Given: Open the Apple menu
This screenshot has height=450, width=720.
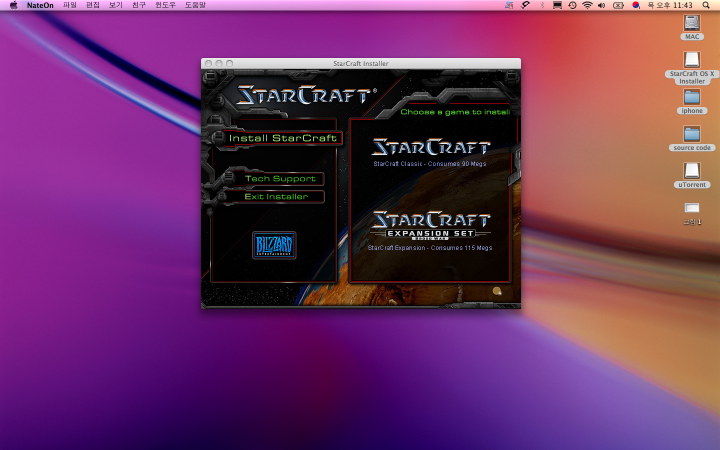Looking at the screenshot, I should pyautogui.click(x=13, y=5).
